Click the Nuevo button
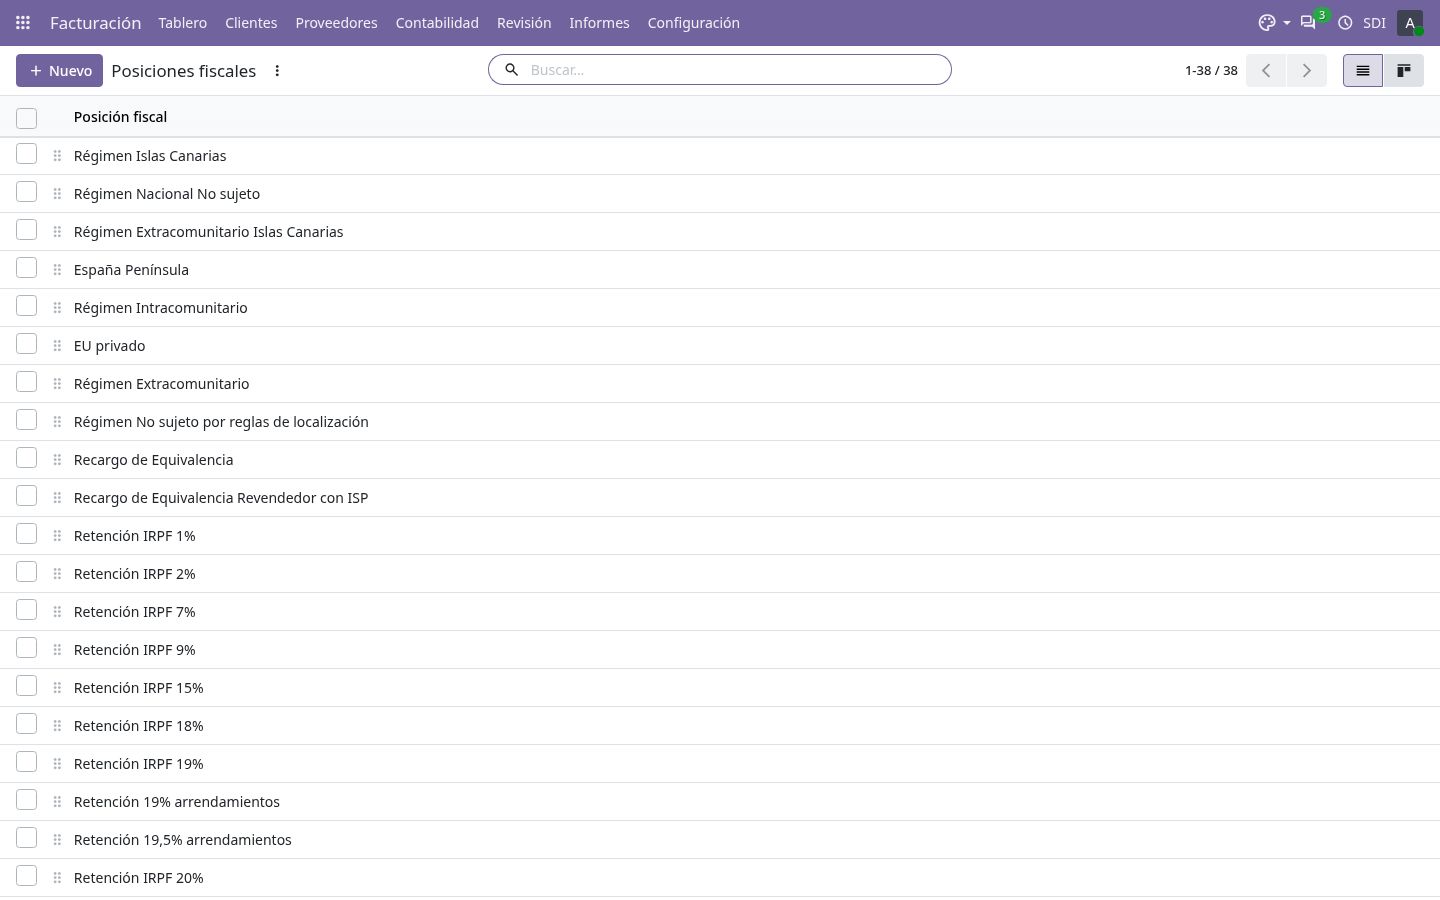The height and width of the screenshot is (900, 1440). click(59, 70)
